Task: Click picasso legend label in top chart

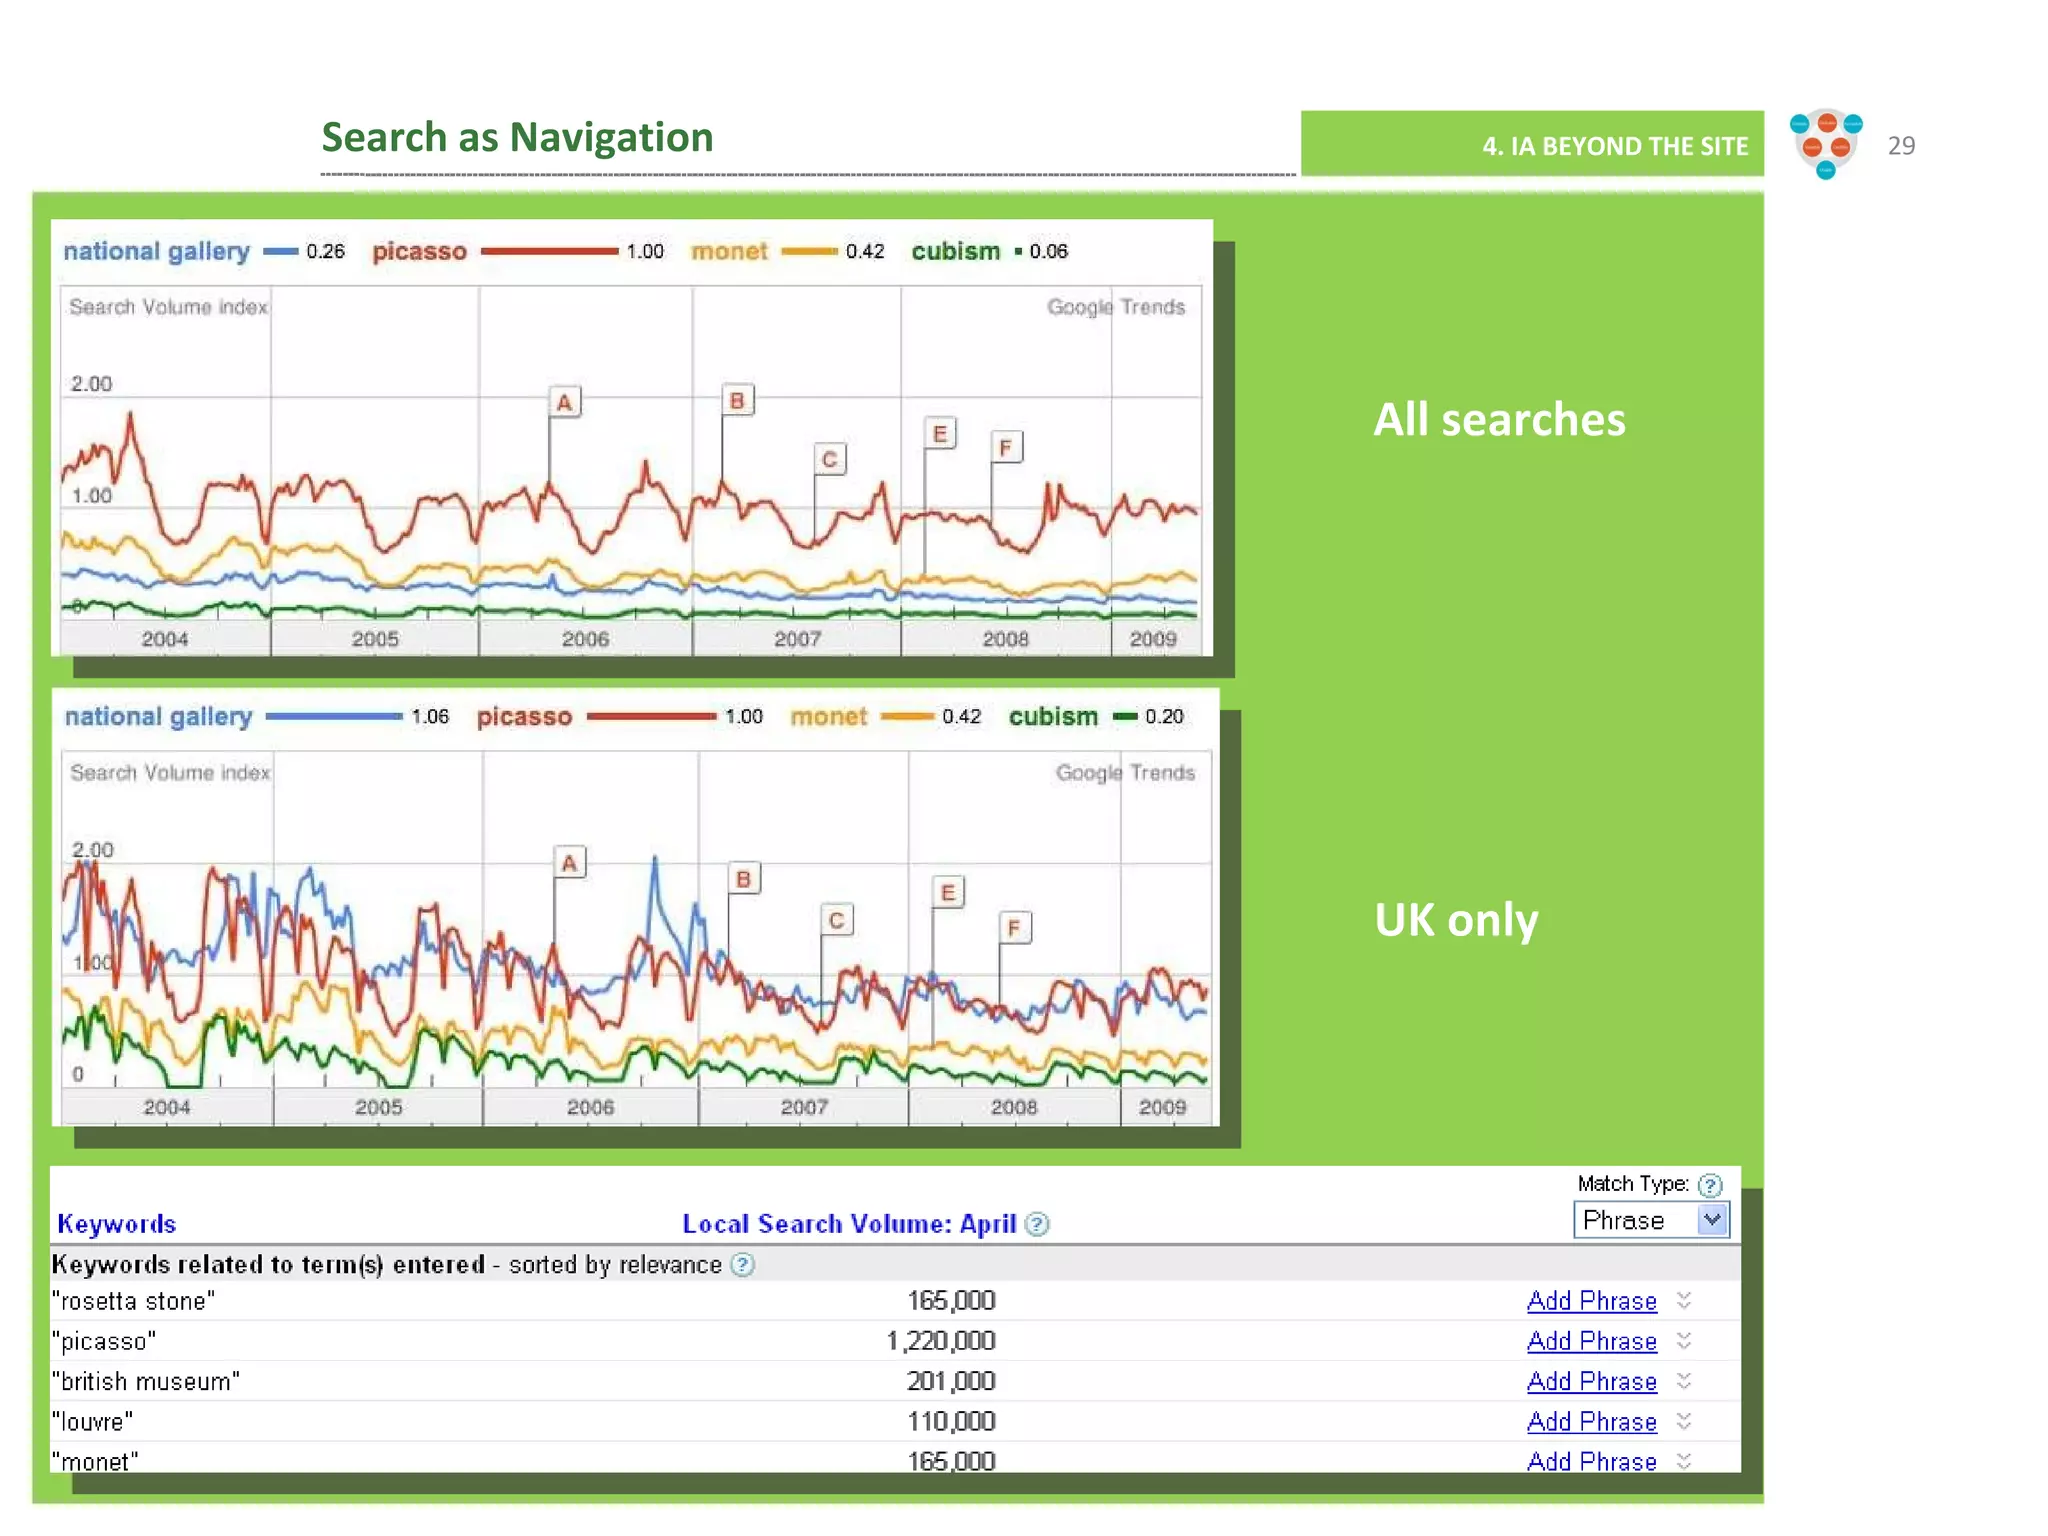Action: pos(420,251)
